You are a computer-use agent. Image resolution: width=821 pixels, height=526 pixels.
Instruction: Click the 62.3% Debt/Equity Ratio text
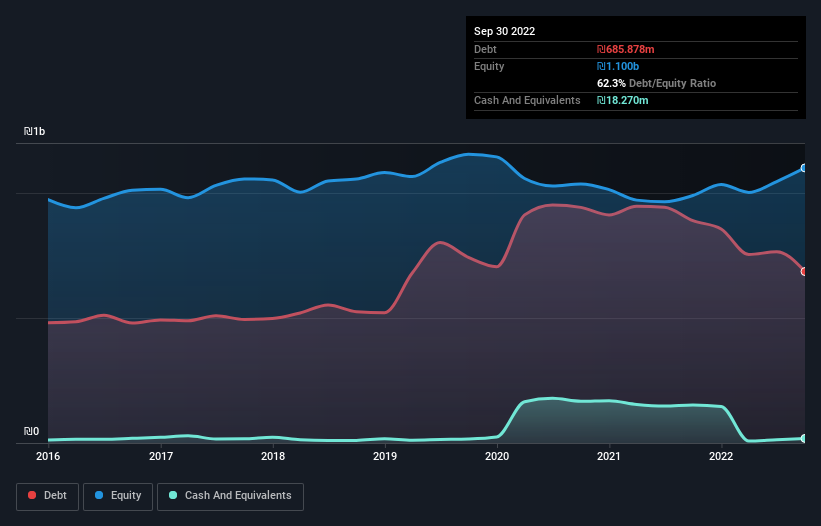tap(656, 83)
